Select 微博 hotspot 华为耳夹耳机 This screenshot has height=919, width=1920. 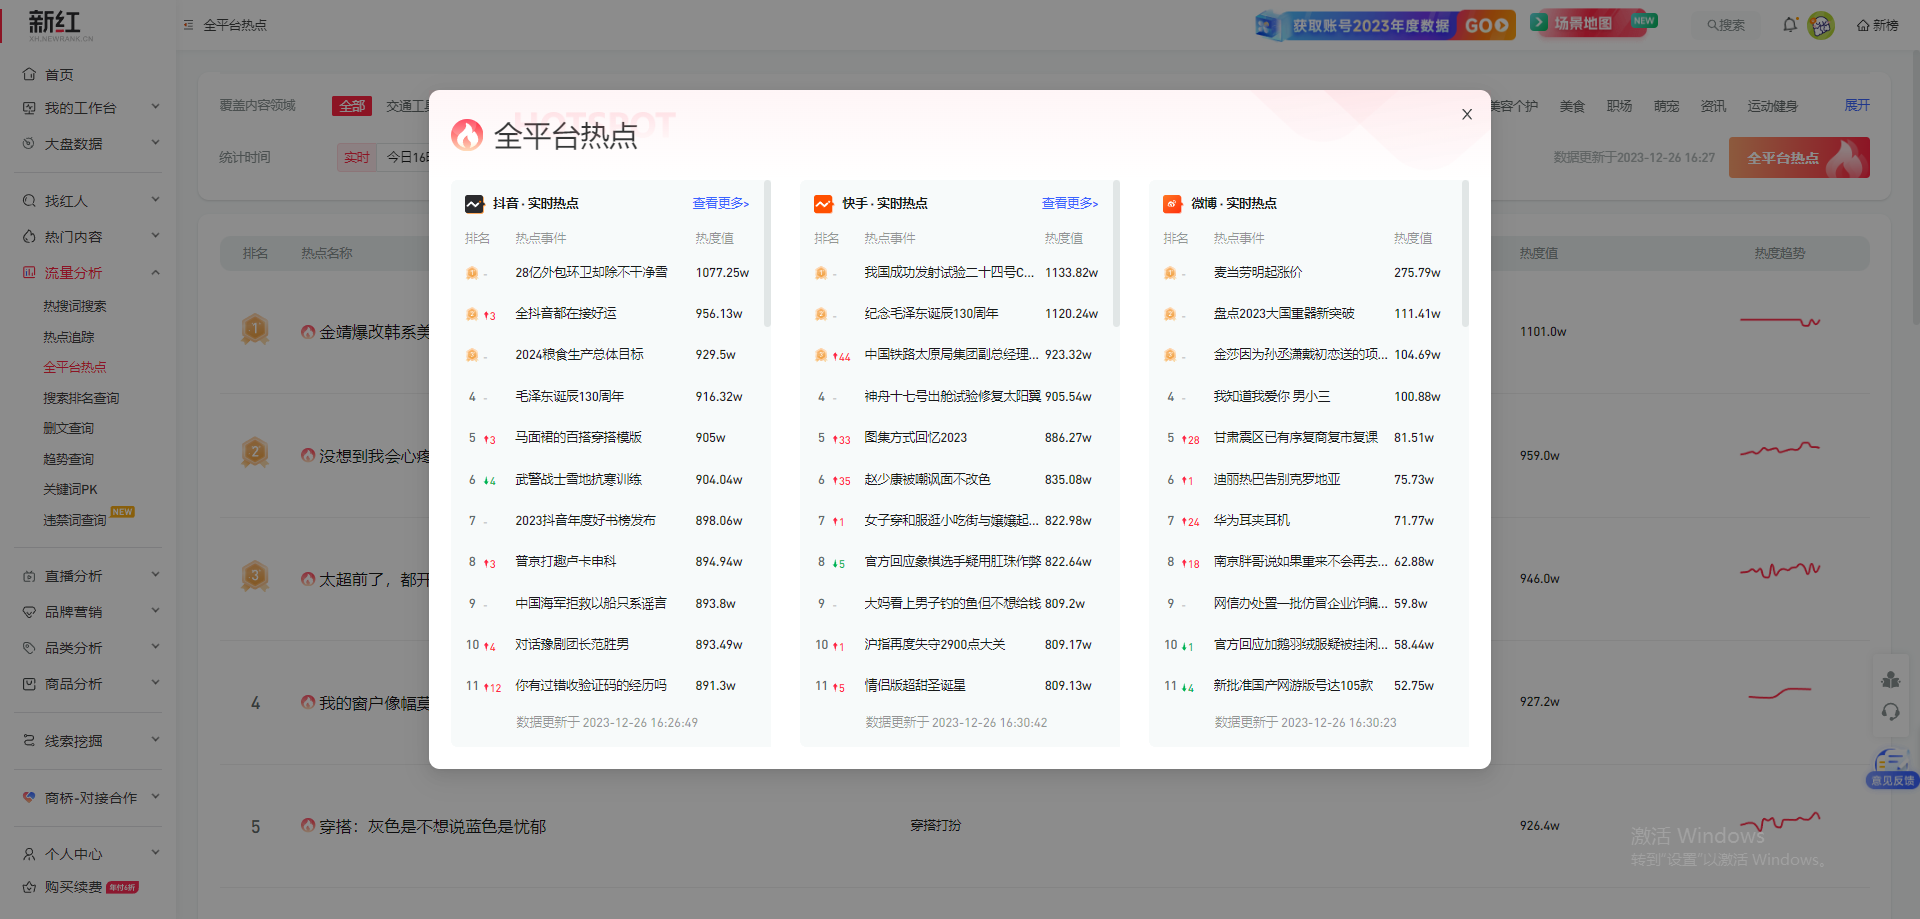tap(1251, 520)
